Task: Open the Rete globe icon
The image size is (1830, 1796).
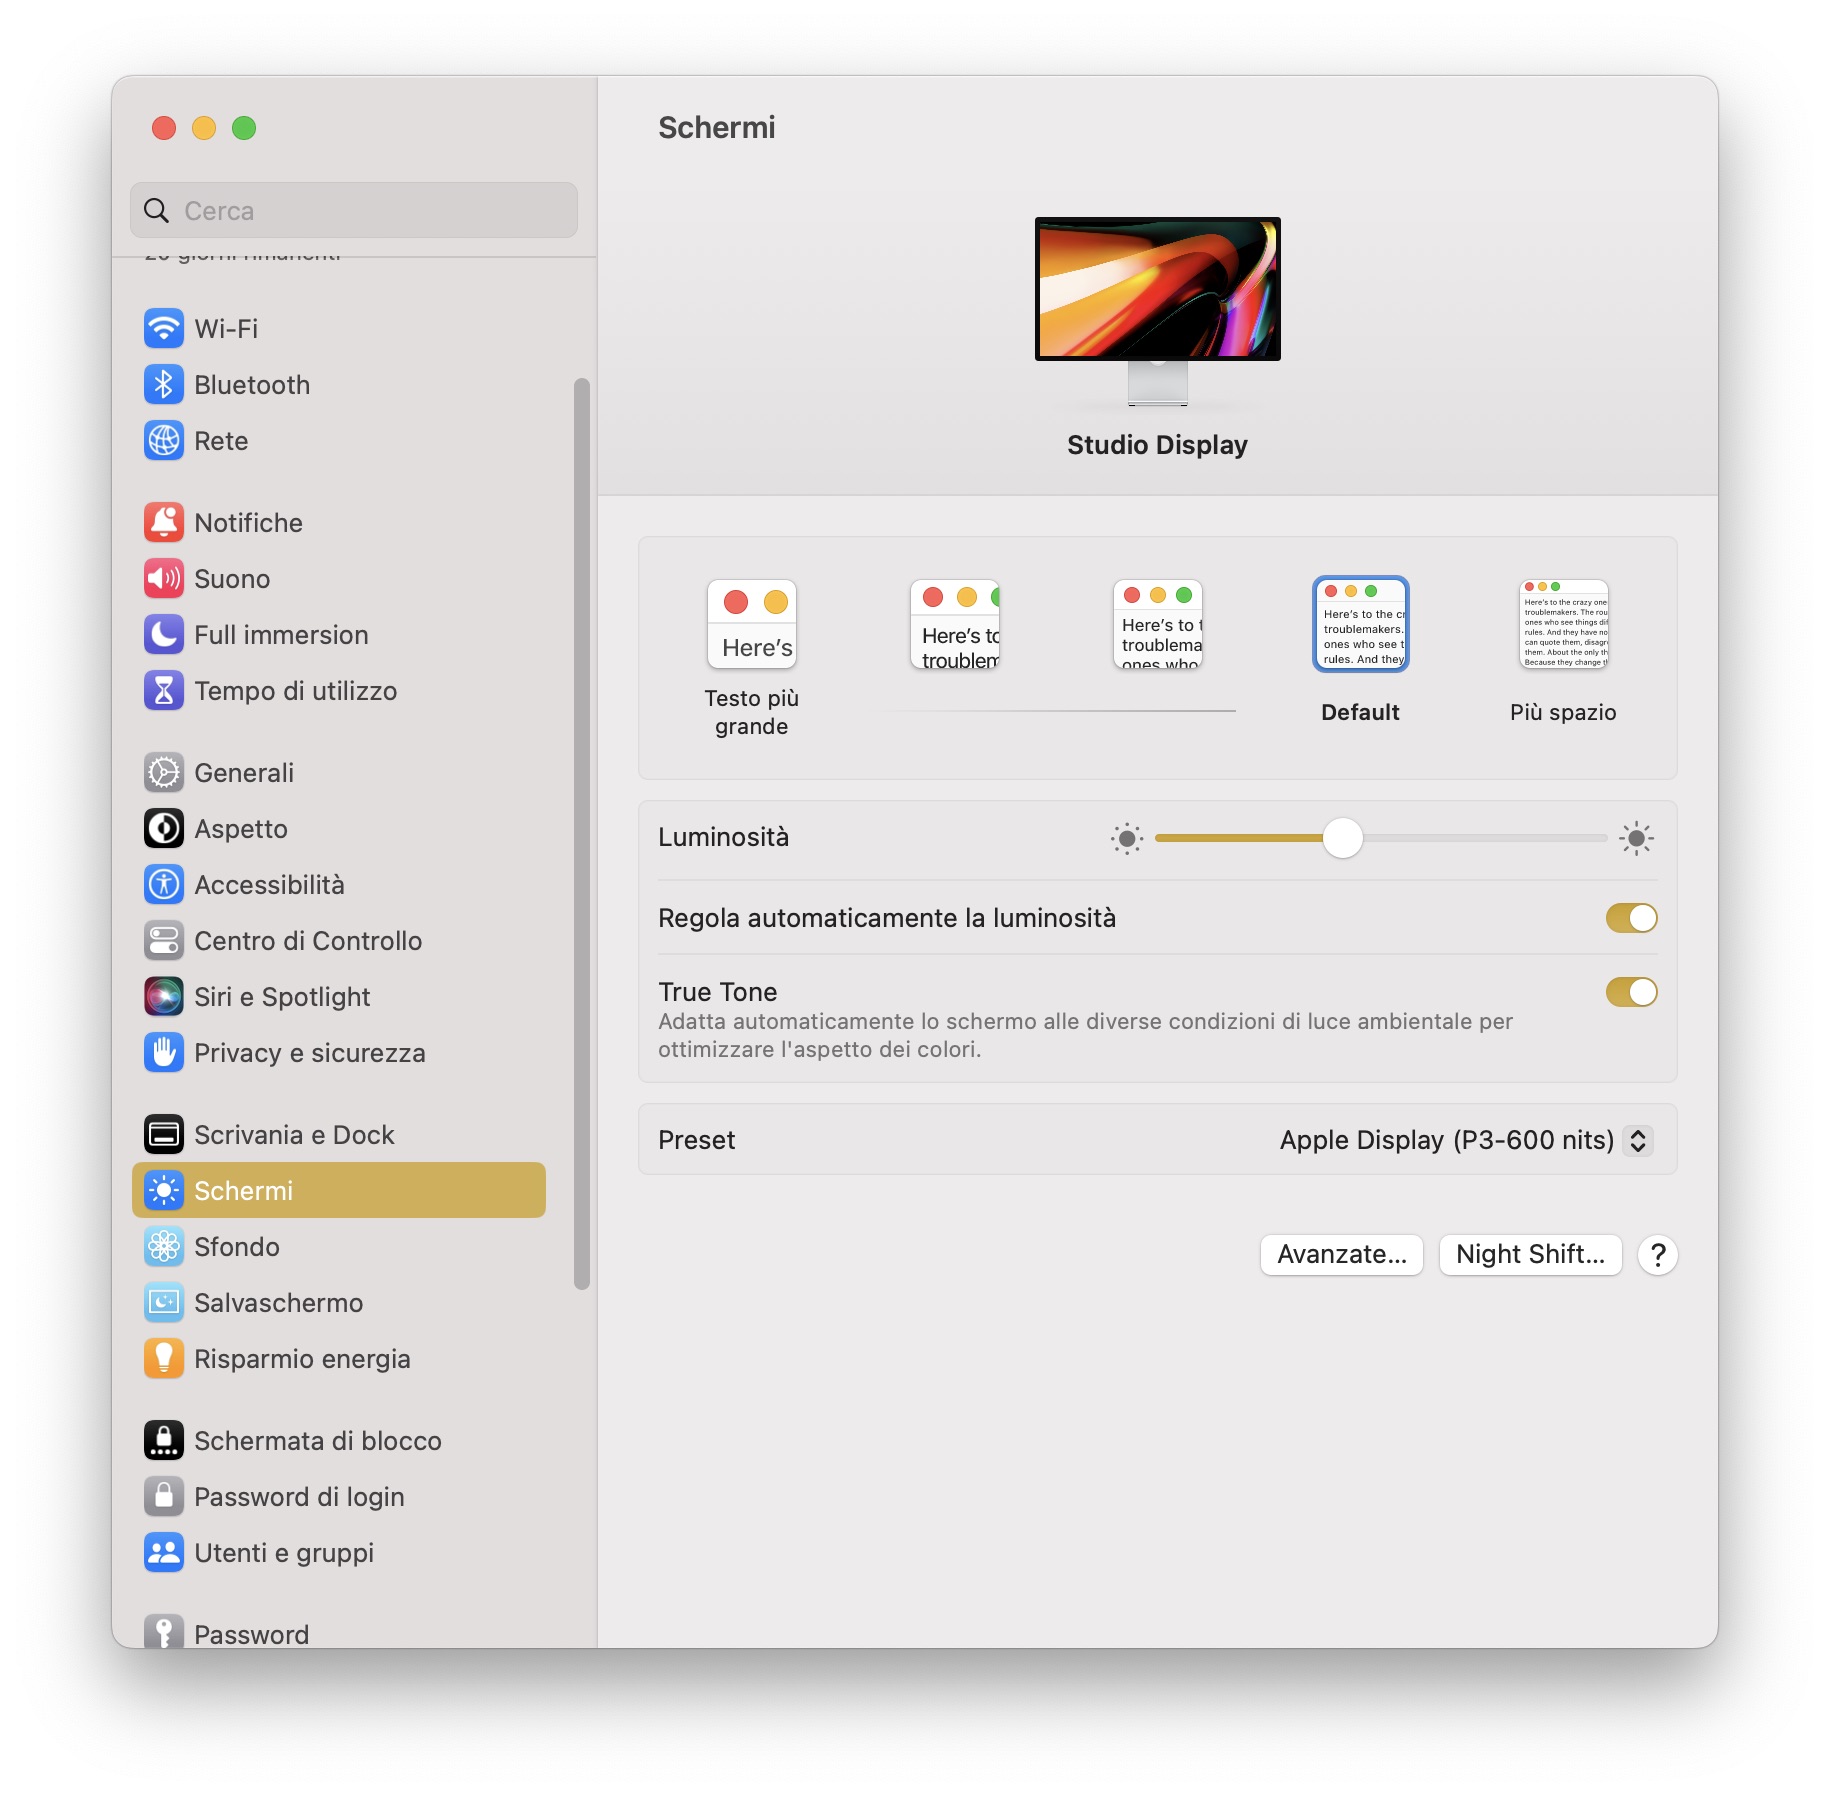Action: [163, 440]
